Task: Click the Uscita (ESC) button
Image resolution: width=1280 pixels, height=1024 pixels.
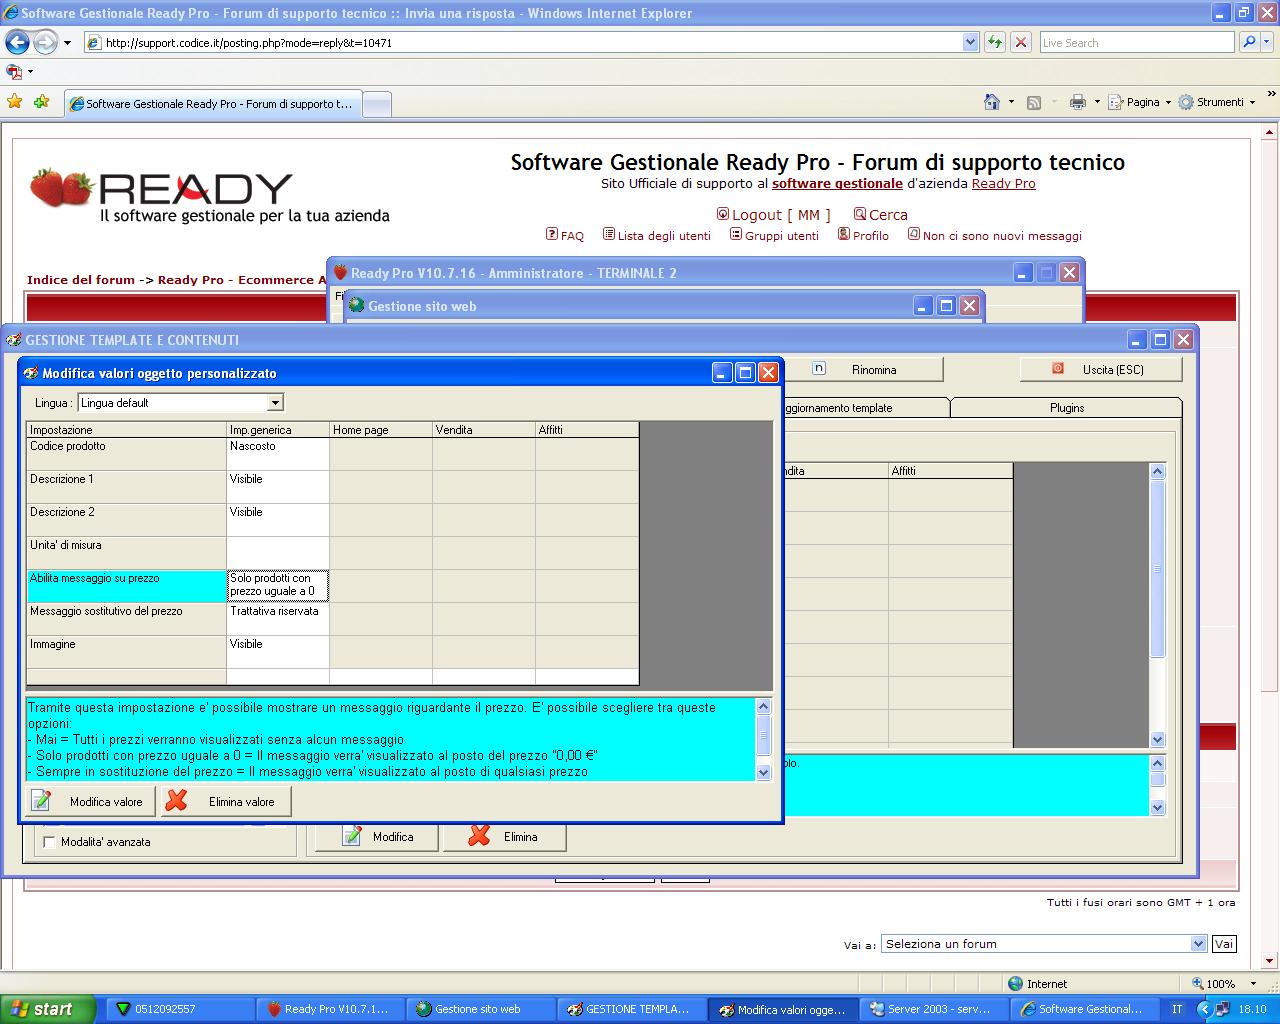Action: 1101,370
